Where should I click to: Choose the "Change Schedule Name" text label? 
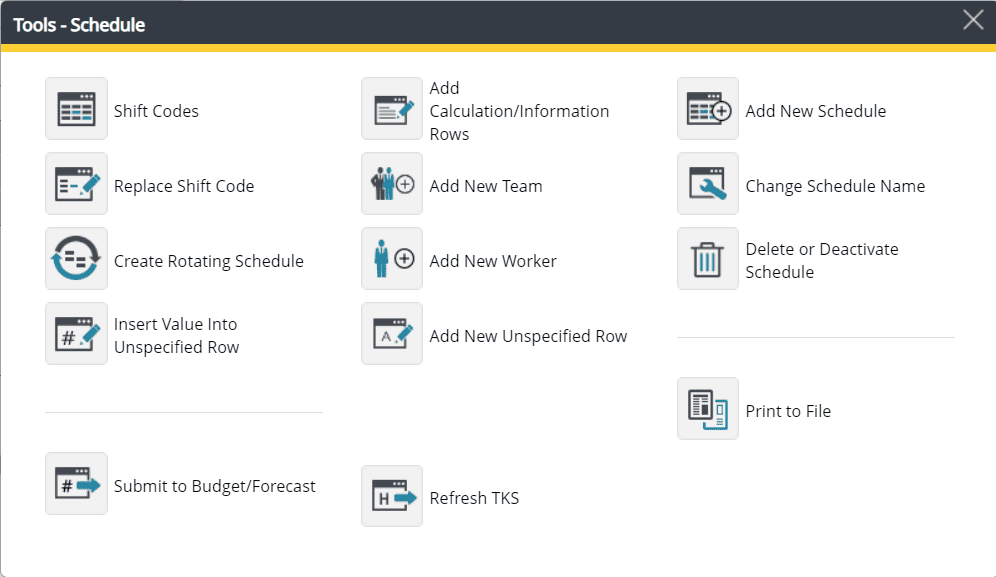click(835, 186)
